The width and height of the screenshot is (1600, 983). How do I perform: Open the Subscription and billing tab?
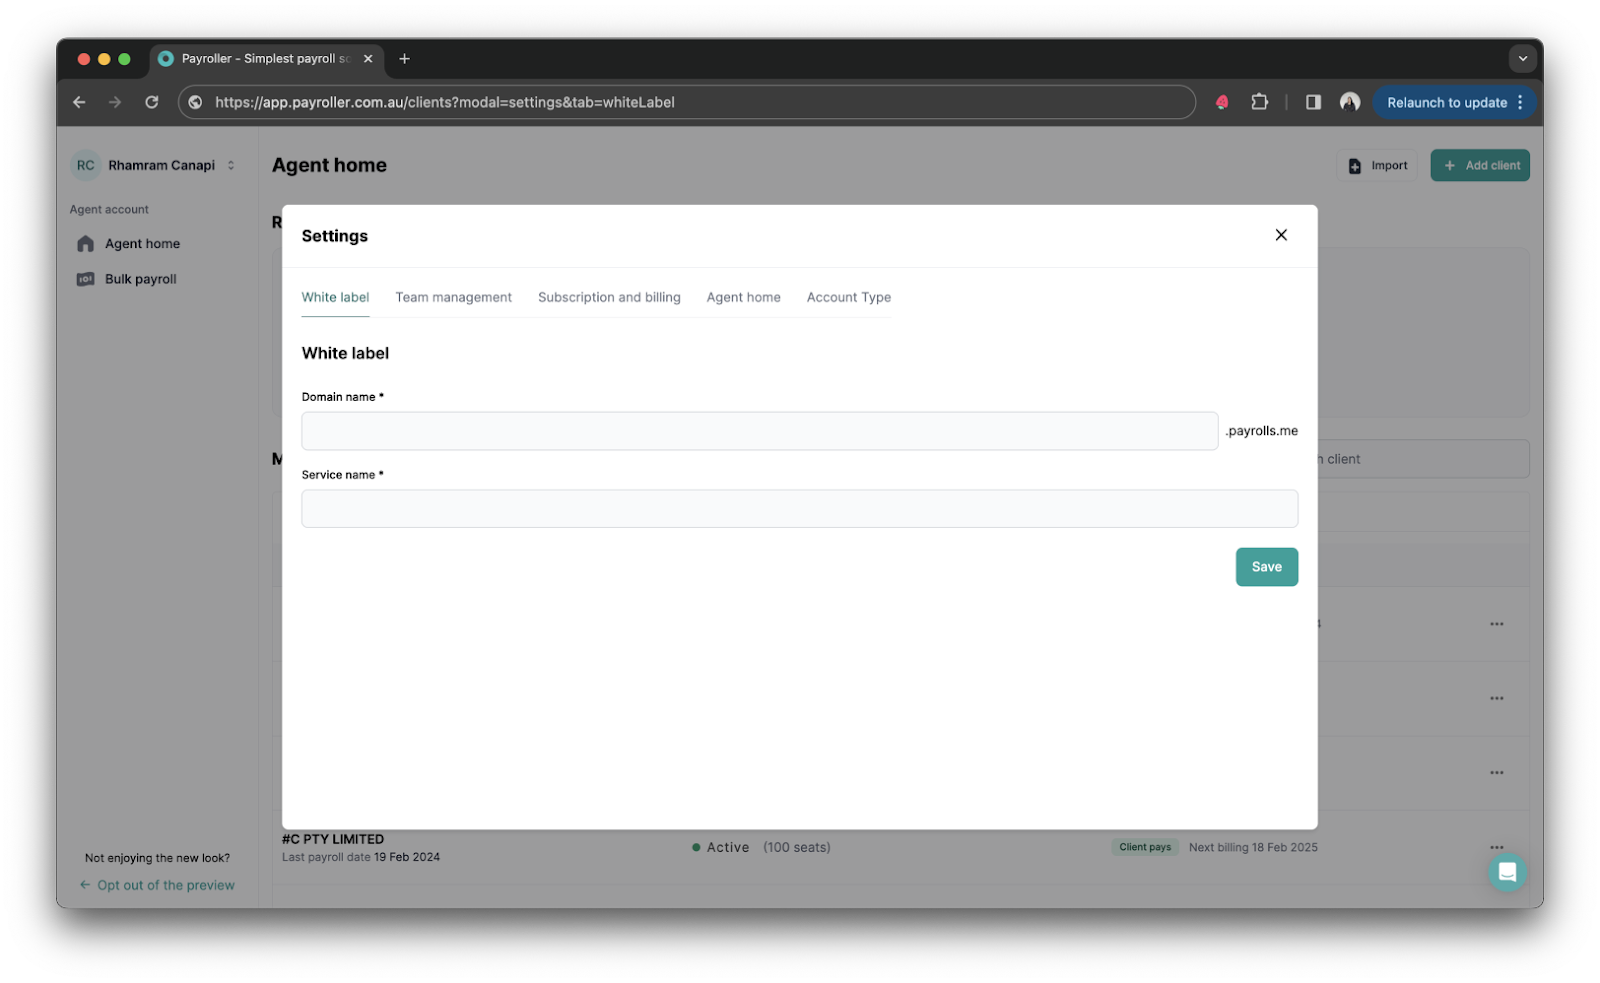[609, 297]
